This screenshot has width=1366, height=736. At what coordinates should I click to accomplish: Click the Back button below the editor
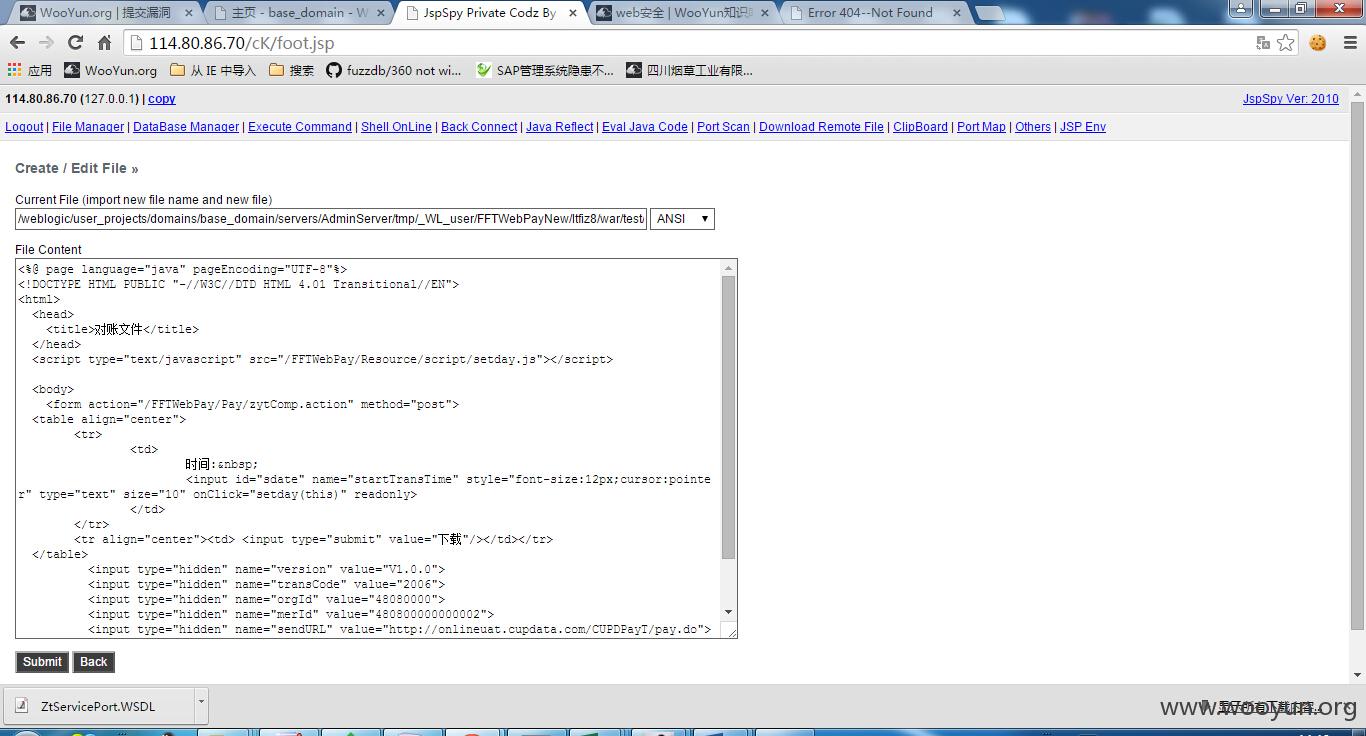[x=93, y=662]
